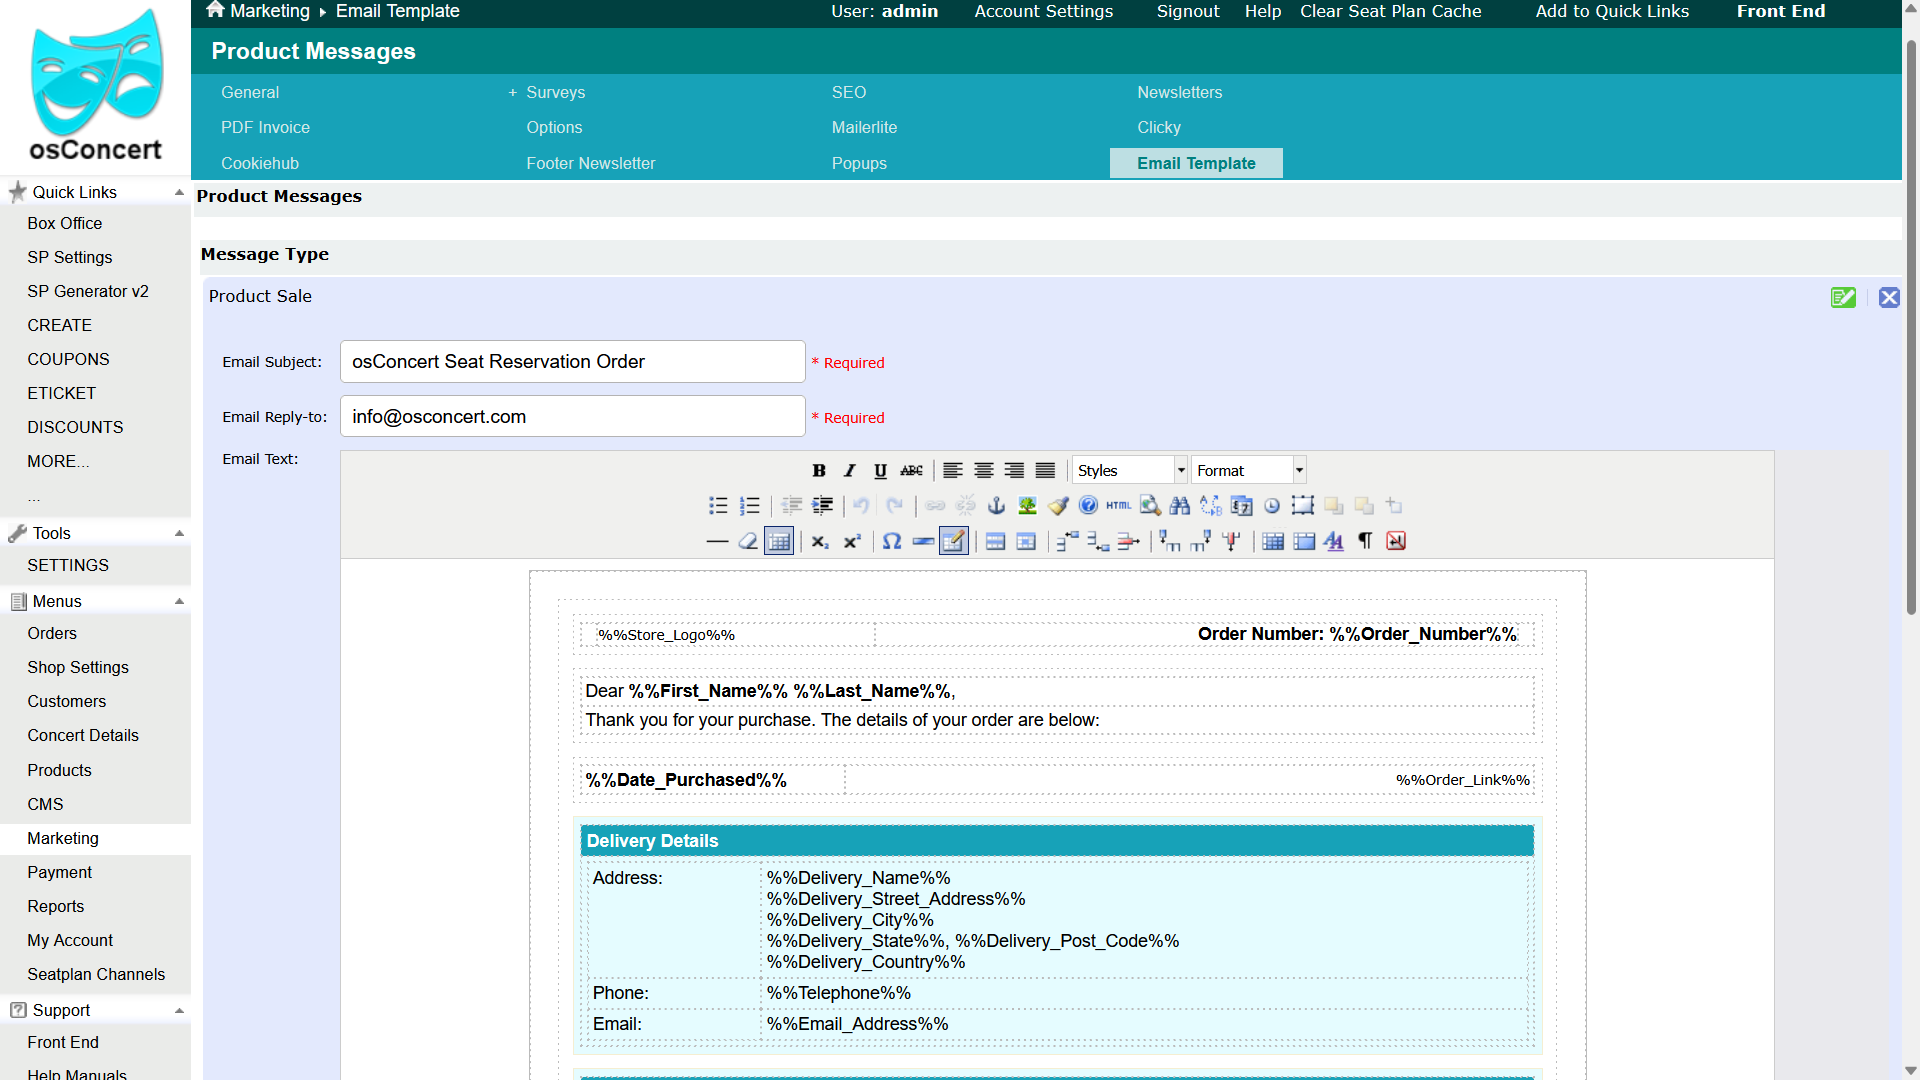Open the Styles dropdown

click(x=1130, y=470)
